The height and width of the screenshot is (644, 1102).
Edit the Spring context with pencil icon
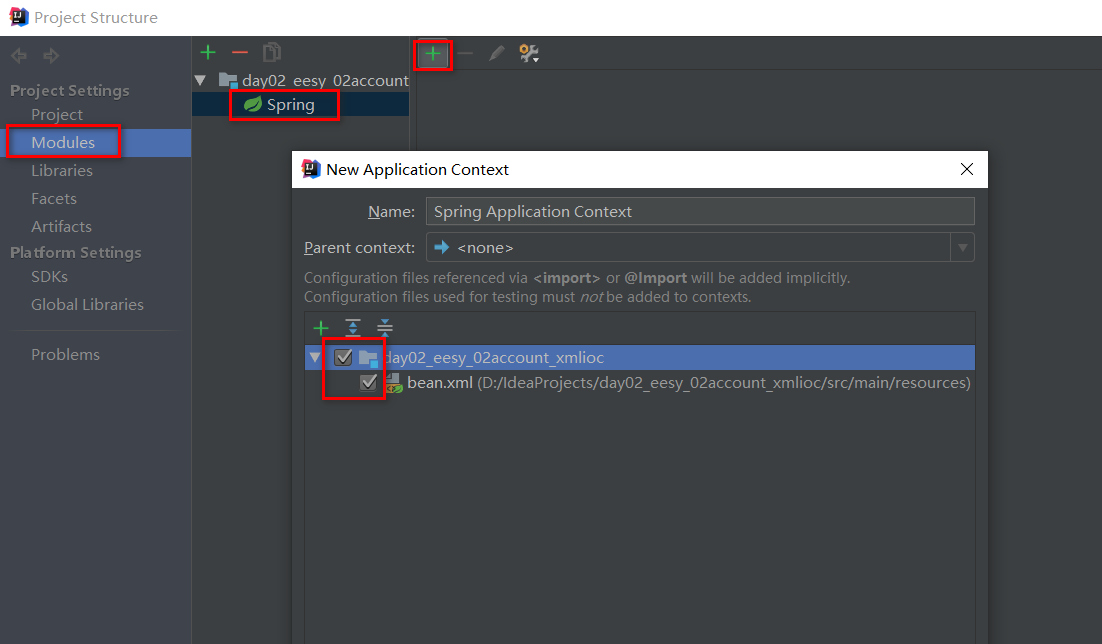pyautogui.click(x=497, y=53)
